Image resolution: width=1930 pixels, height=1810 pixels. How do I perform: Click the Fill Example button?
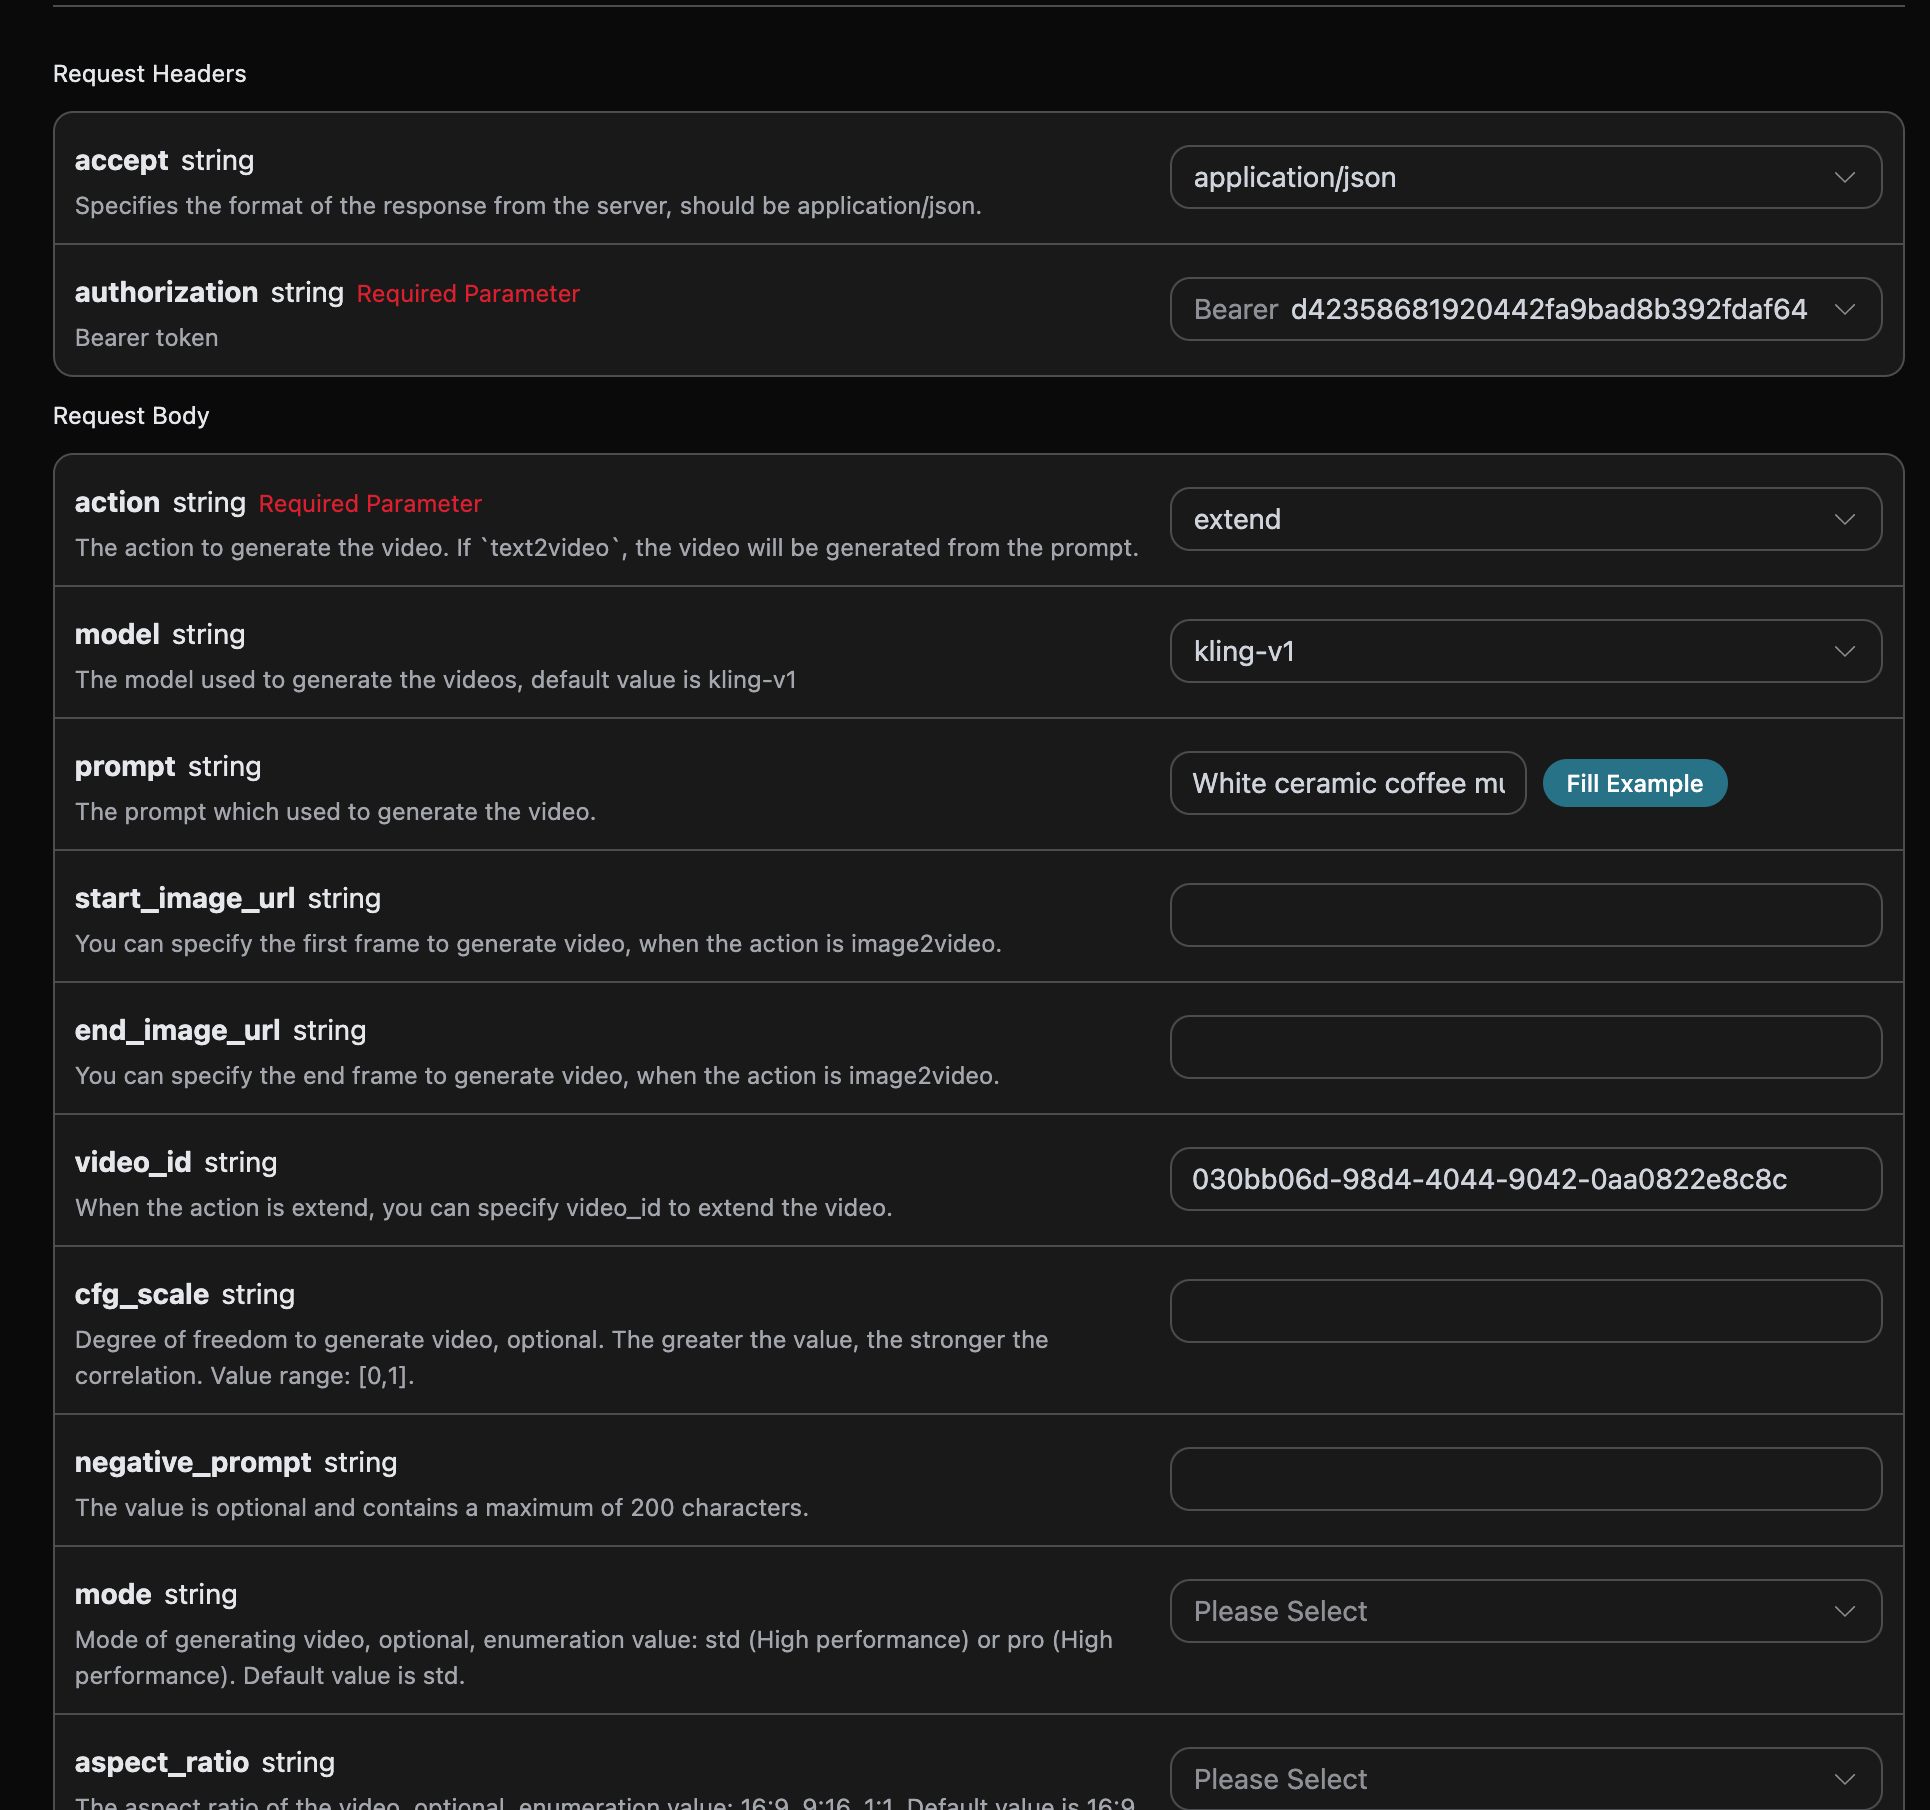1634,783
